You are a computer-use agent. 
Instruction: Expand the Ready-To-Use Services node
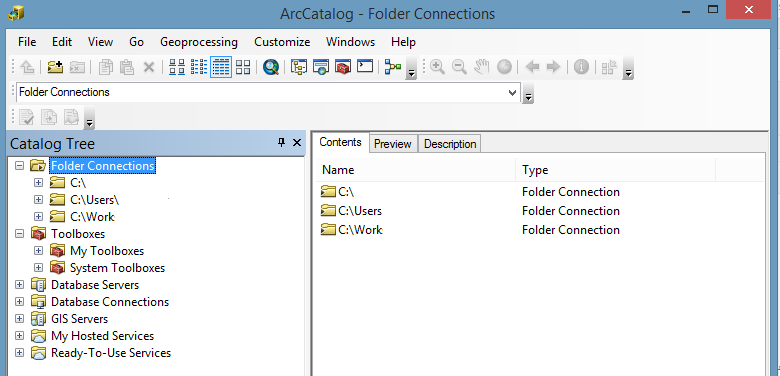click(x=19, y=353)
